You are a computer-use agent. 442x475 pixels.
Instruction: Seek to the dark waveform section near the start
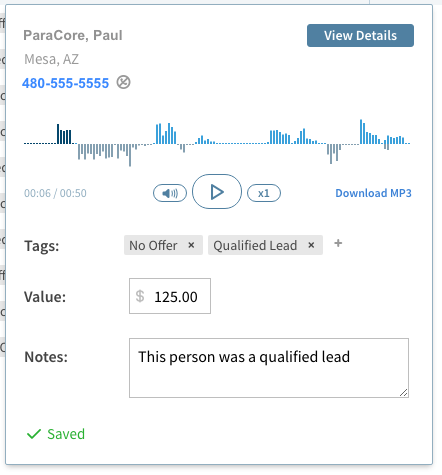64,134
